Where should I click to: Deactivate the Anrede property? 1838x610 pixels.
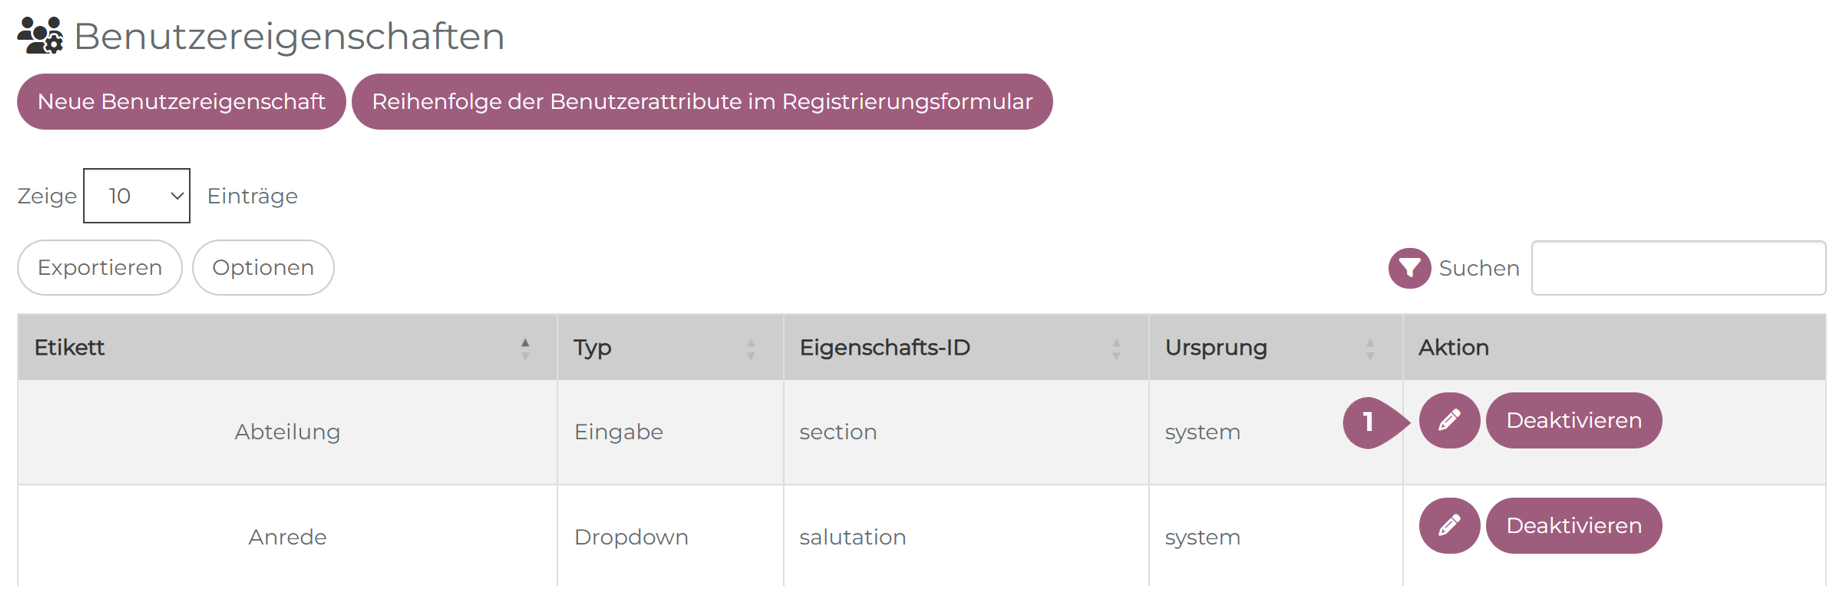[1573, 526]
